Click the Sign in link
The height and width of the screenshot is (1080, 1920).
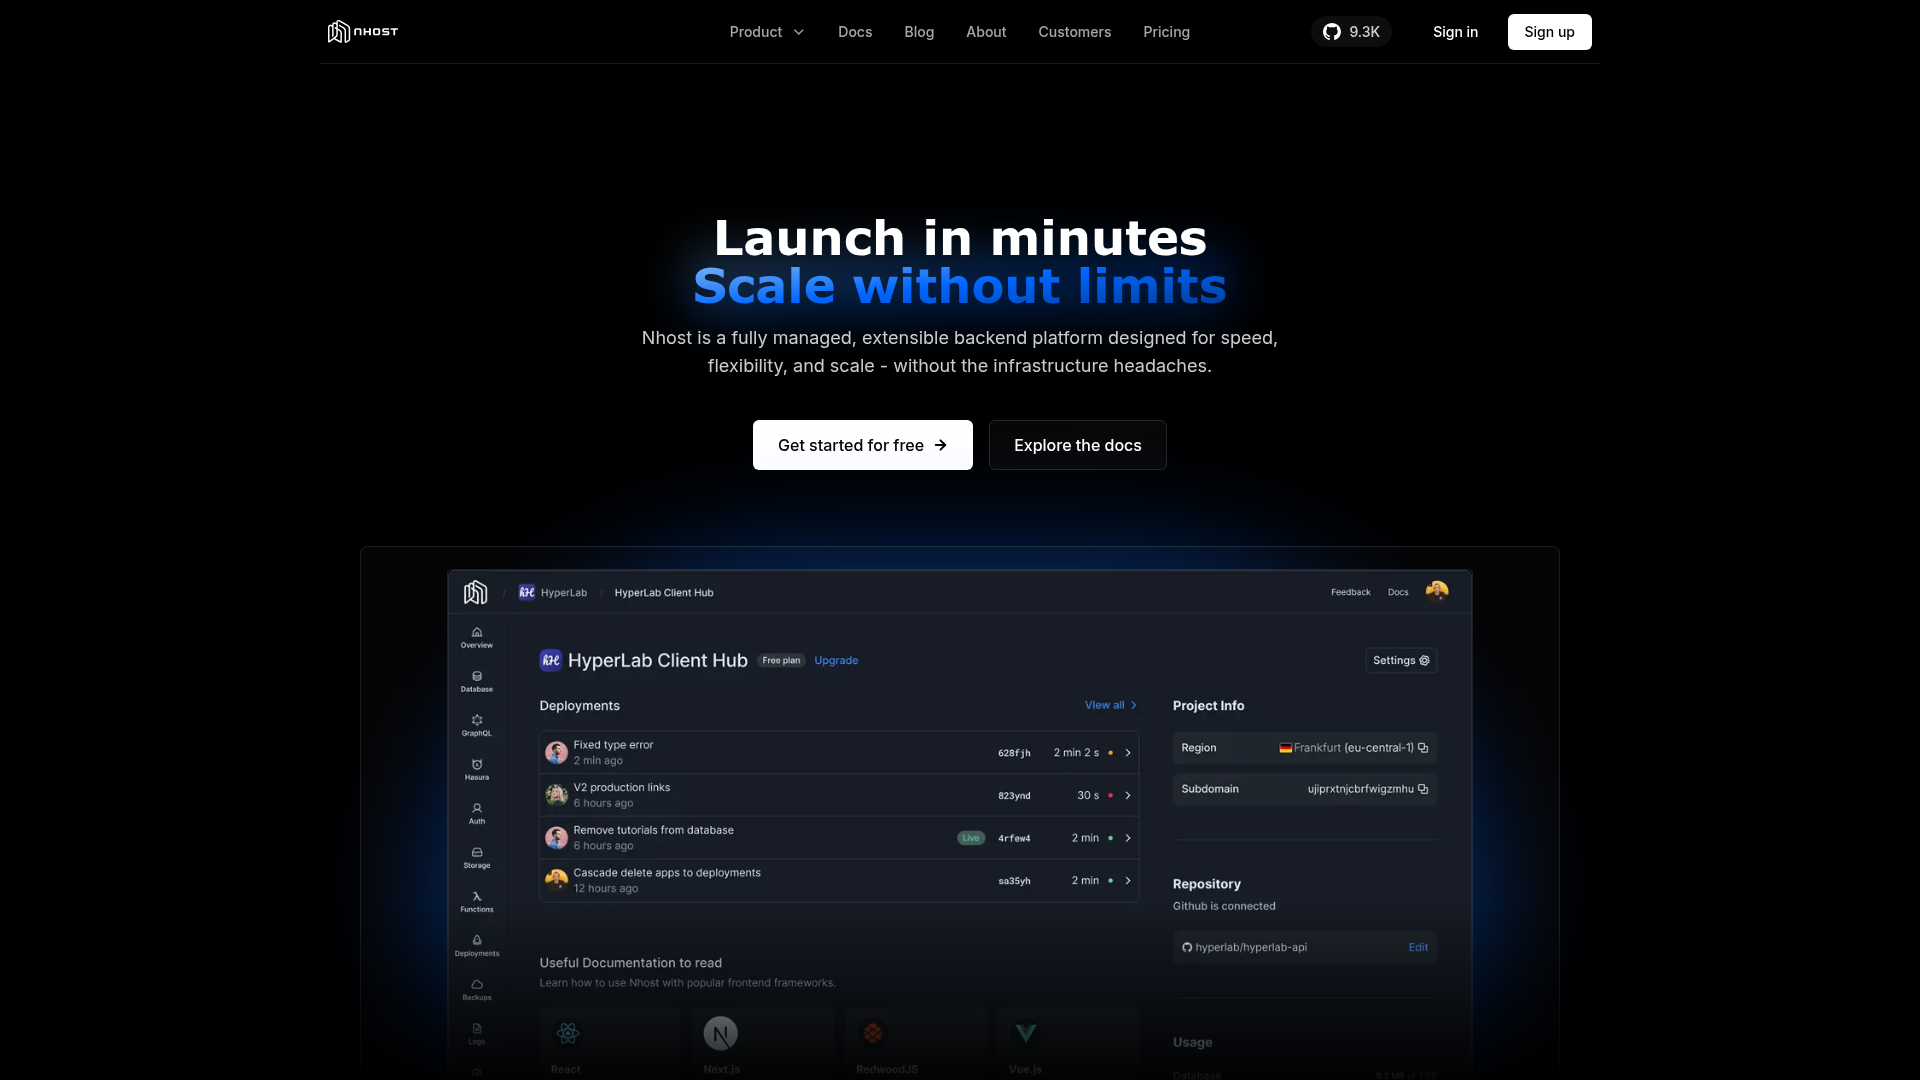(1455, 32)
